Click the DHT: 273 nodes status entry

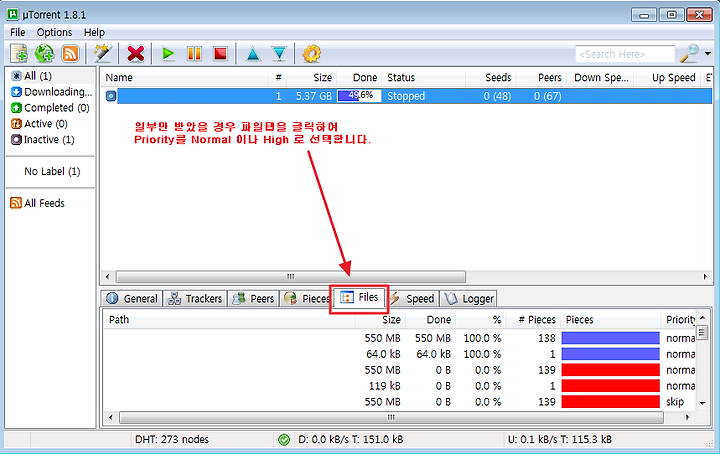pos(172,439)
